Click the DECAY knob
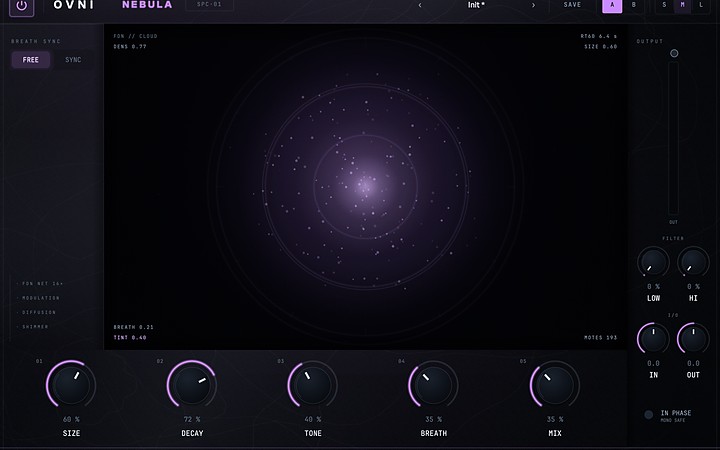This screenshot has height=450, width=720. tap(192, 384)
